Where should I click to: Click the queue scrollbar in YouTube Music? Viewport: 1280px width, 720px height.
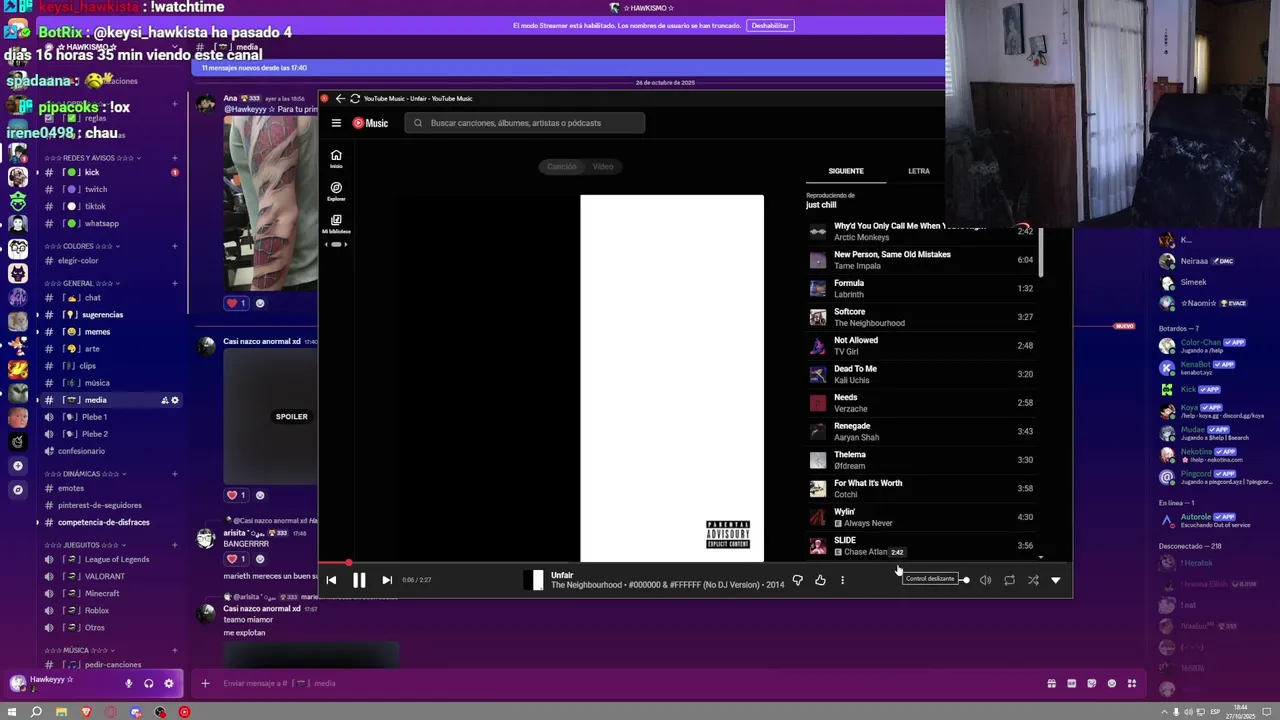click(x=1041, y=252)
